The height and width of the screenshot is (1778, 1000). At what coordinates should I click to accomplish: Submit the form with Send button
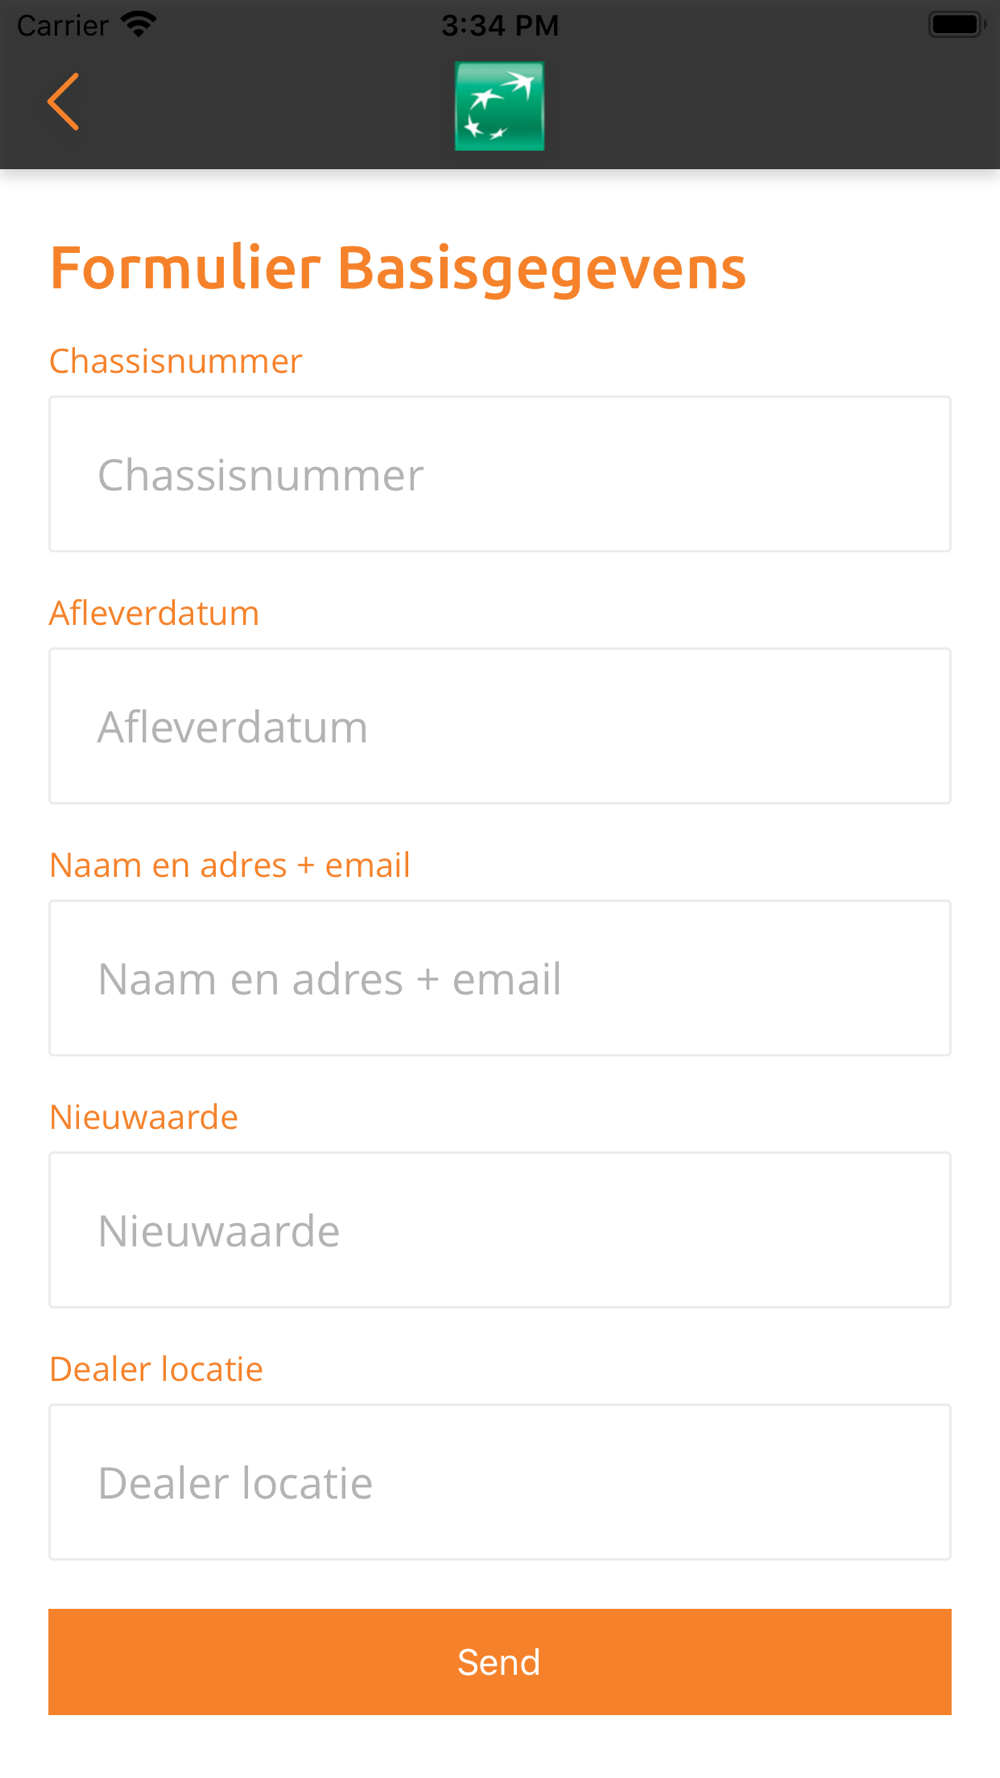point(500,1662)
